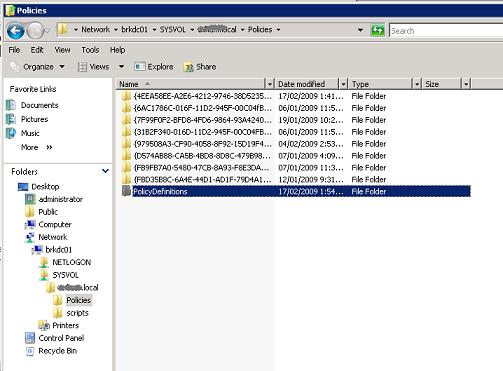Click the green Refresh icon
The height and width of the screenshot is (371, 503).
pyautogui.click(x=377, y=31)
